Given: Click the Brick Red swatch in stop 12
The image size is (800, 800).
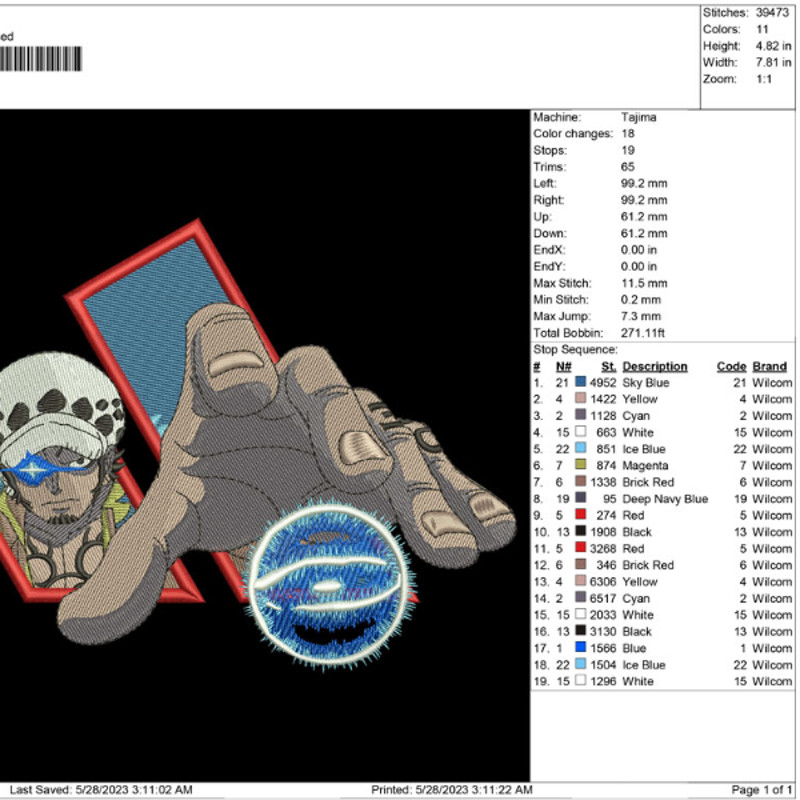Looking at the screenshot, I should coord(580,565).
